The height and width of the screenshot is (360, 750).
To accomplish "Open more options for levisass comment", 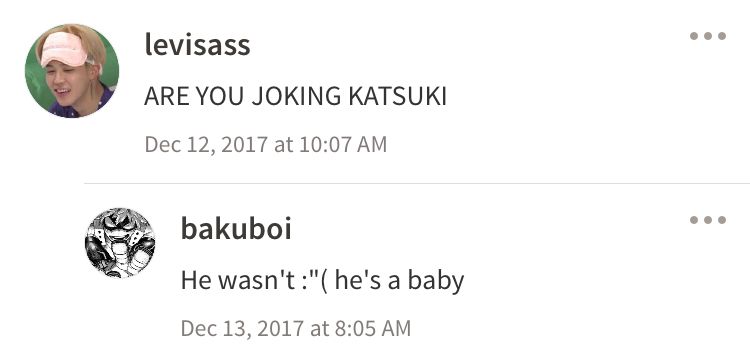I will tap(708, 36).
